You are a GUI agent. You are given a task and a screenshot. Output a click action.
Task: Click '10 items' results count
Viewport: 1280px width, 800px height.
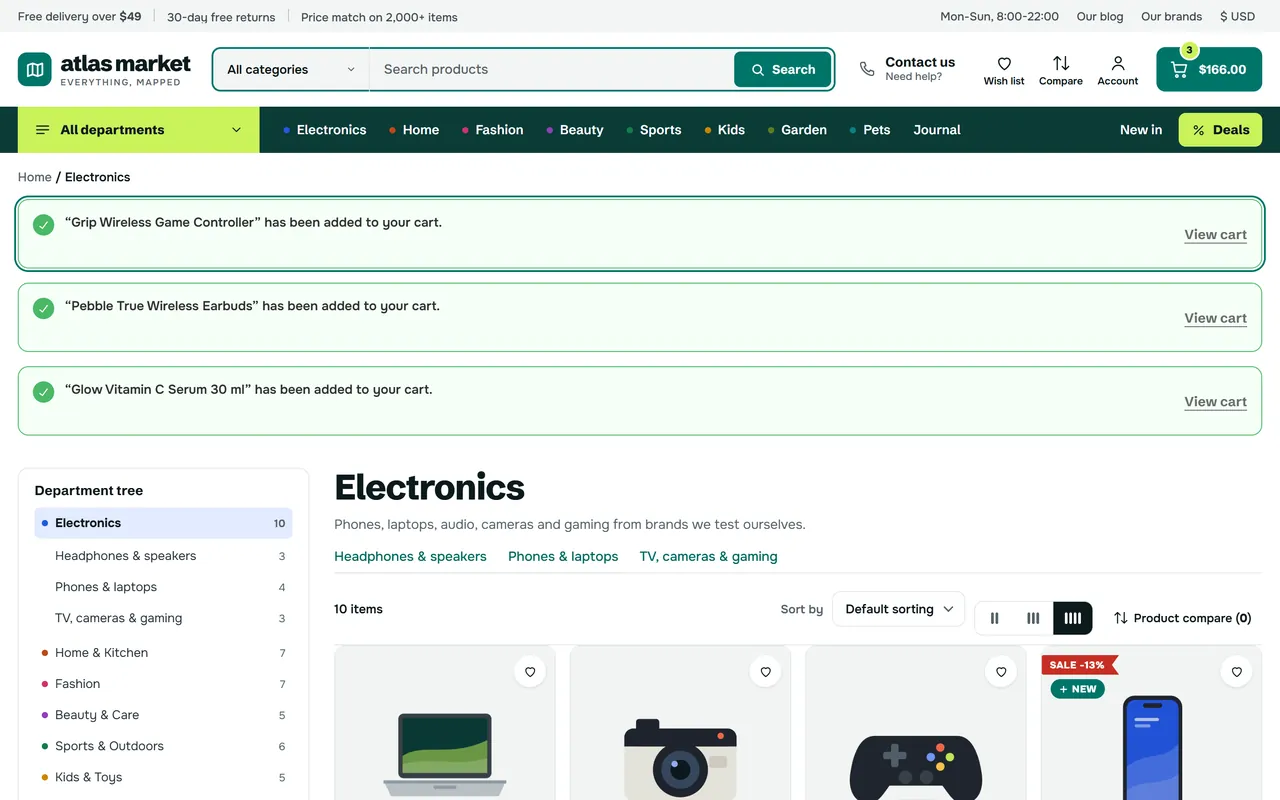(x=358, y=609)
